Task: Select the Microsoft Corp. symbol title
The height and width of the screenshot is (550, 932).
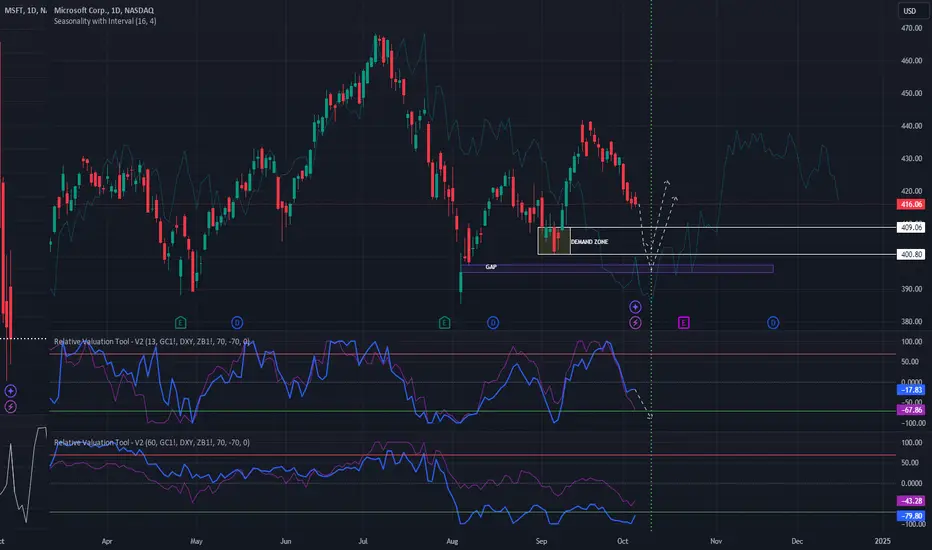Action: (103, 10)
